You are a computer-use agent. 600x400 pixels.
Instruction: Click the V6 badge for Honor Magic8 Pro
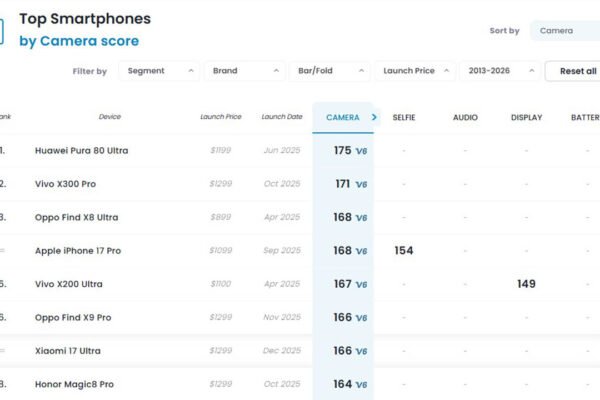[x=361, y=384]
